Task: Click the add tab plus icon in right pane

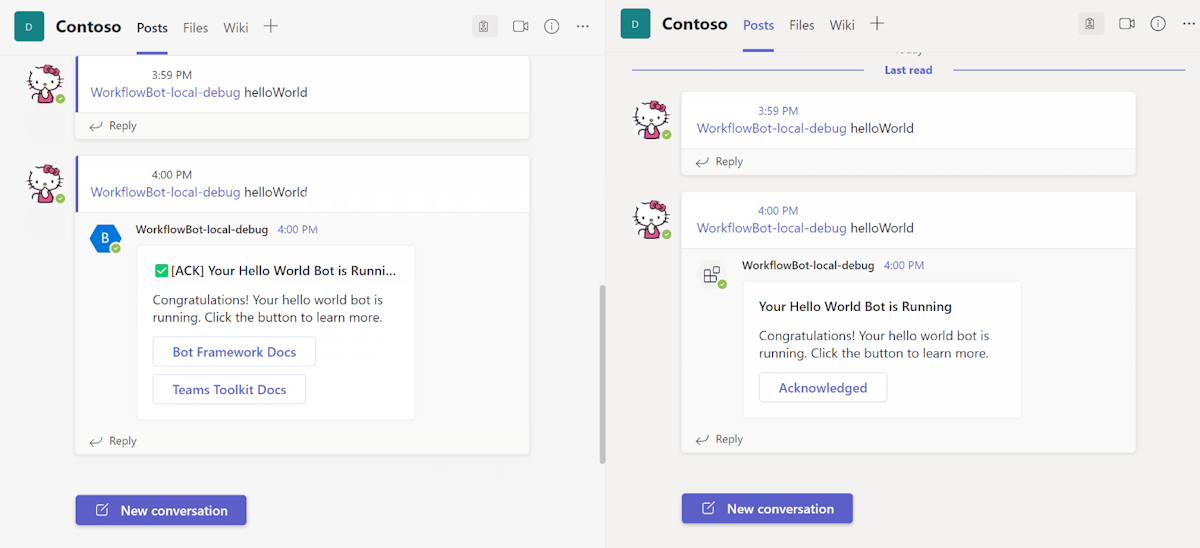Action: 877,23
